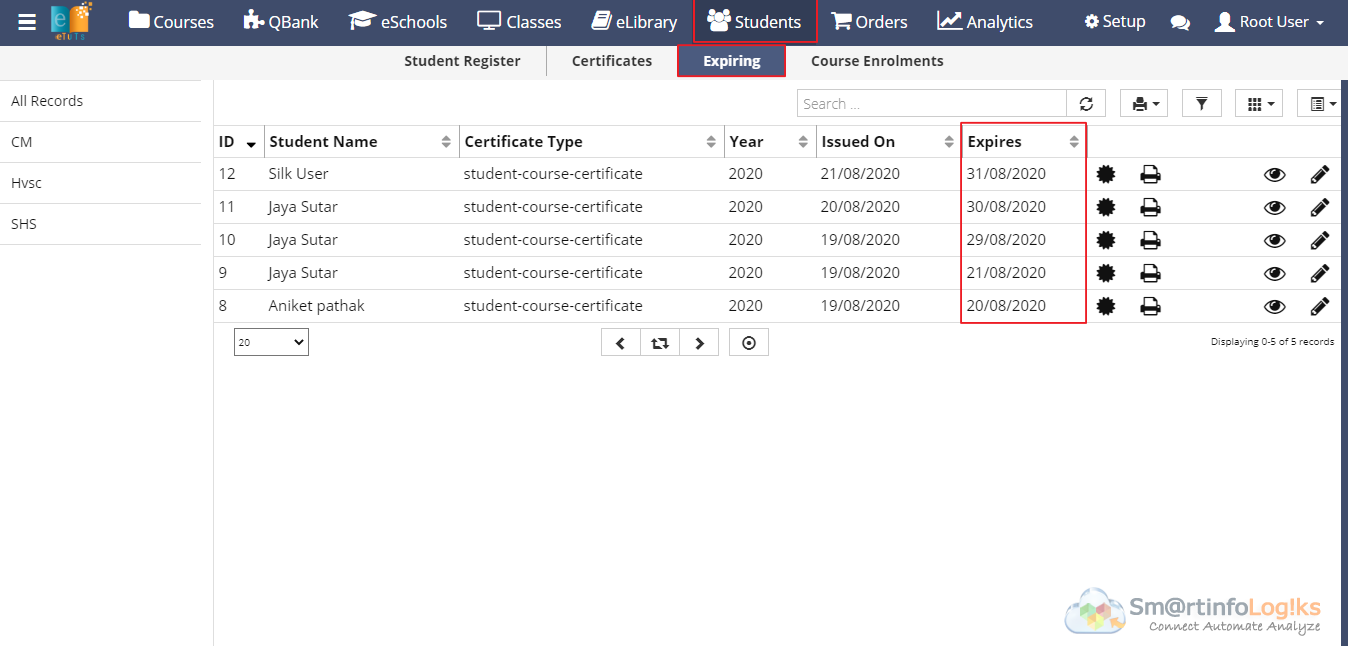Image resolution: width=1348 pixels, height=646 pixels.
Task: View the record of Aniket pathak
Action: coord(1274,306)
